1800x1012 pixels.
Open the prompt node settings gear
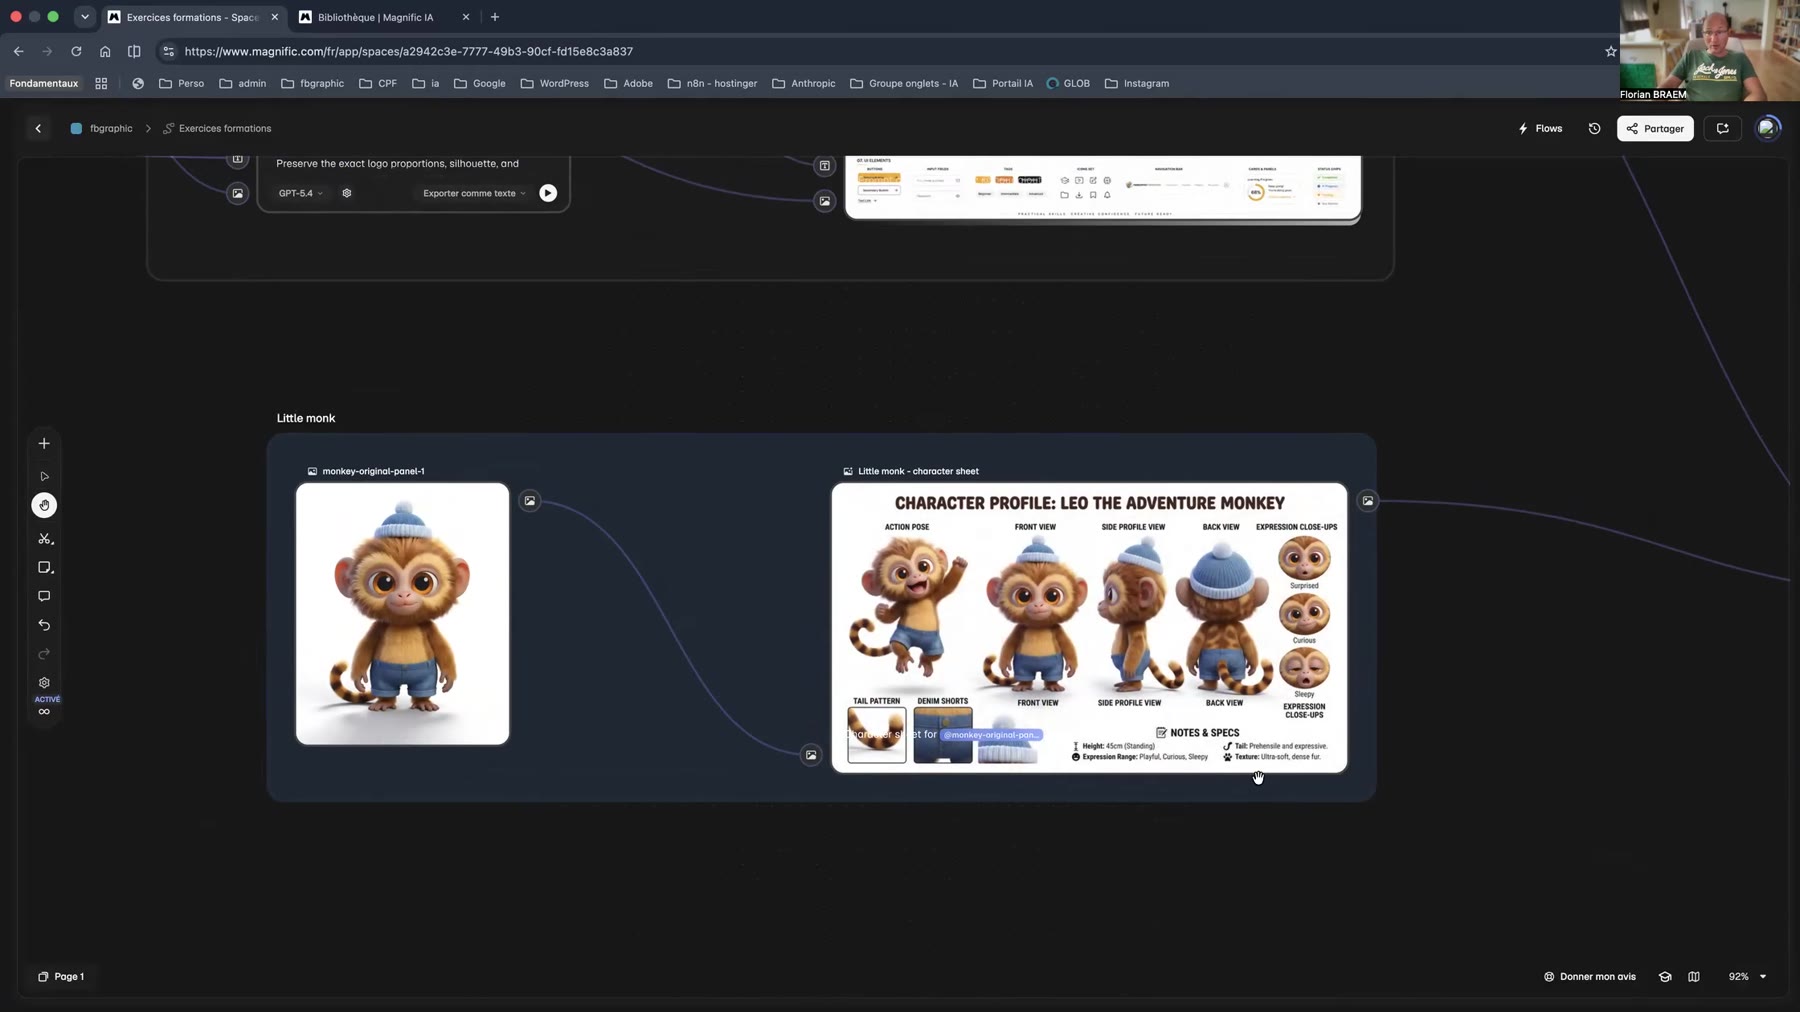[x=347, y=193]
